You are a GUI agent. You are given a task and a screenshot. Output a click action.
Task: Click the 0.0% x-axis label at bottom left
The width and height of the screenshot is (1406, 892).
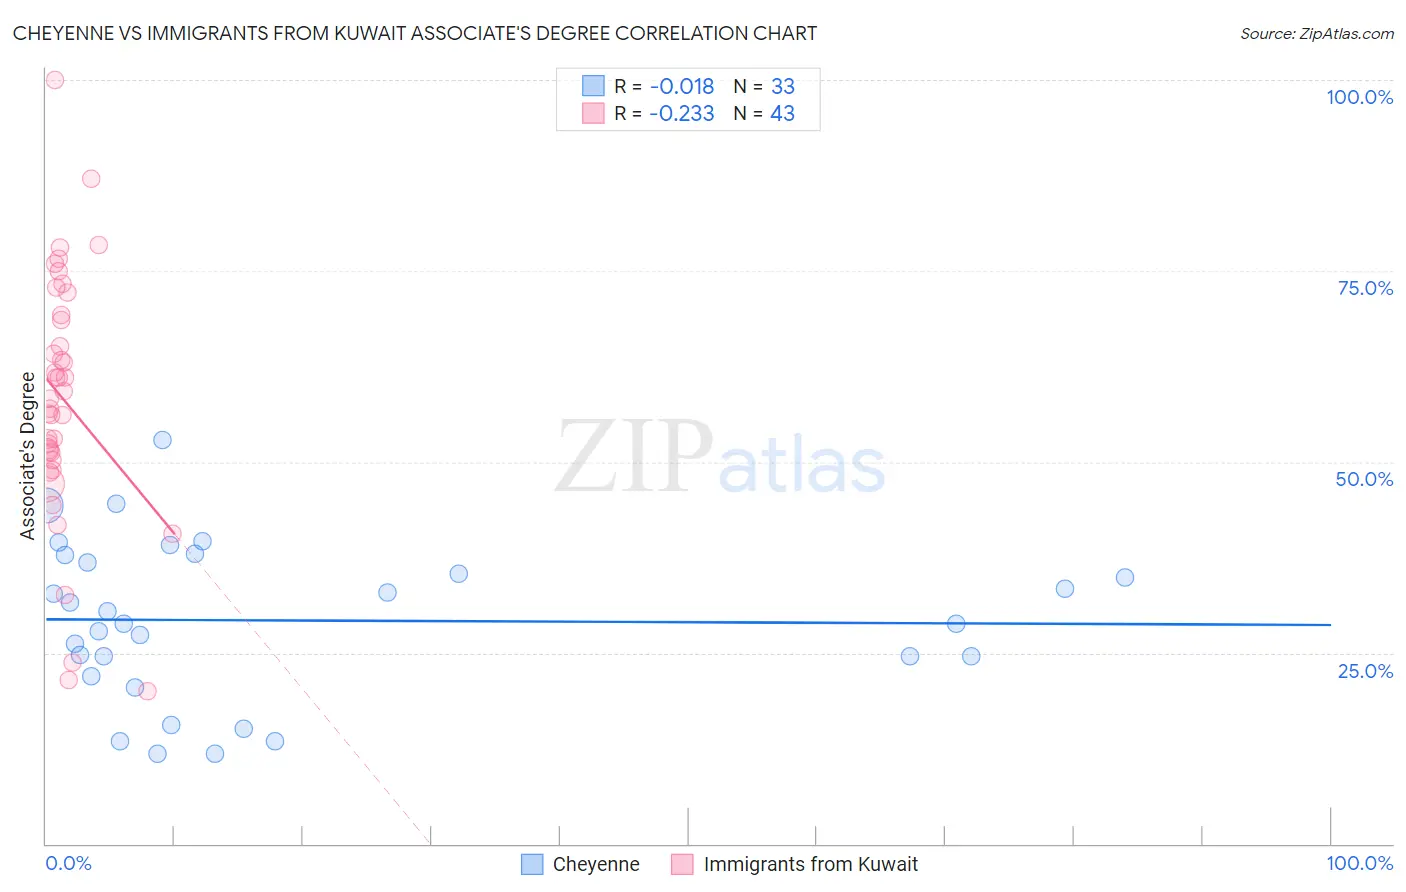[x=68, y=863]
